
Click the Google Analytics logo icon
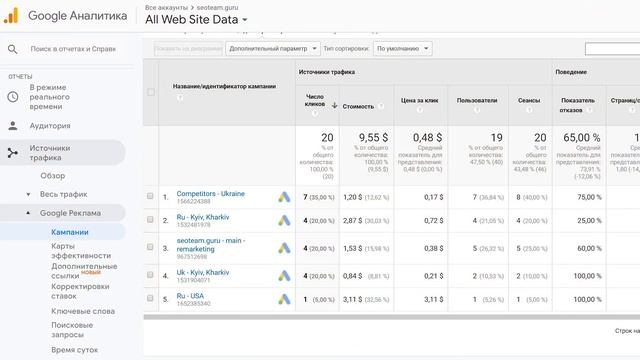[11, 16]
